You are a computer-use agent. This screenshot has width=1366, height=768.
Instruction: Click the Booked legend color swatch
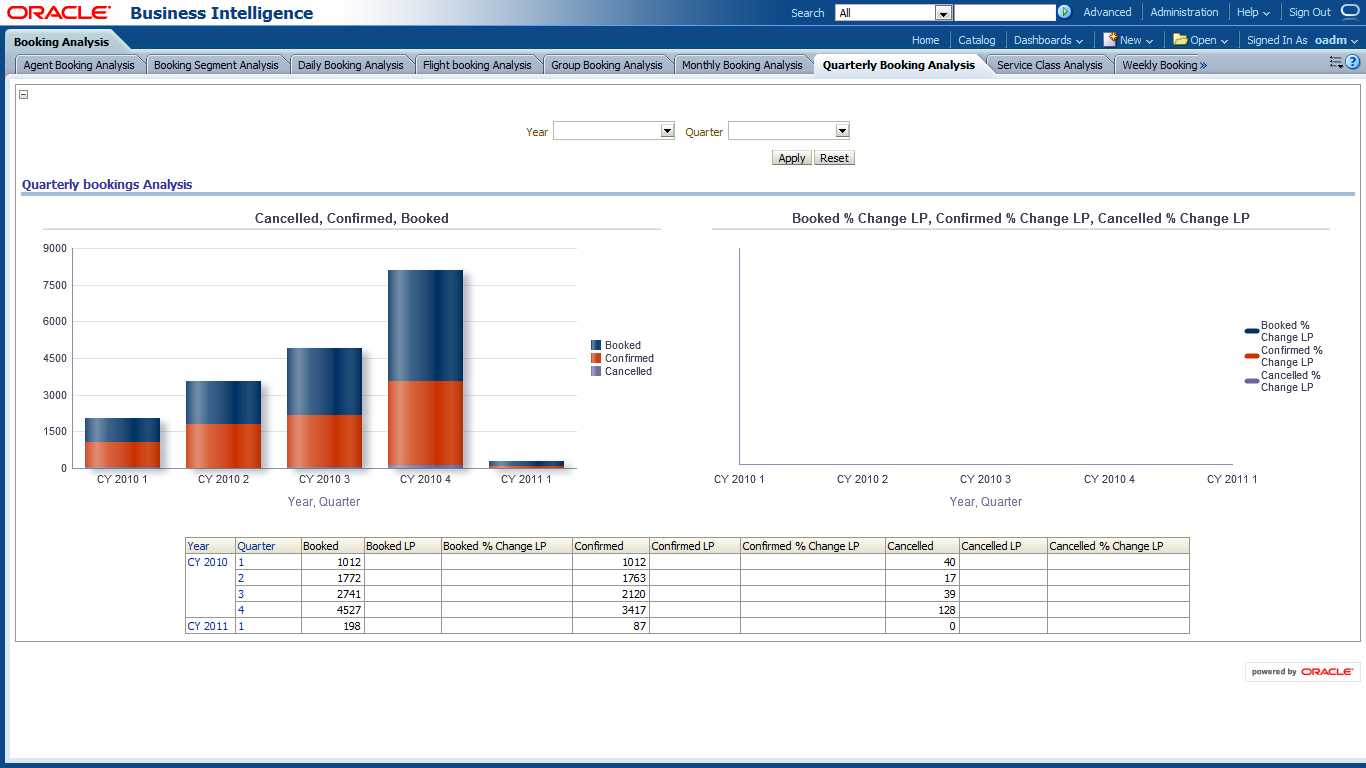596,345
